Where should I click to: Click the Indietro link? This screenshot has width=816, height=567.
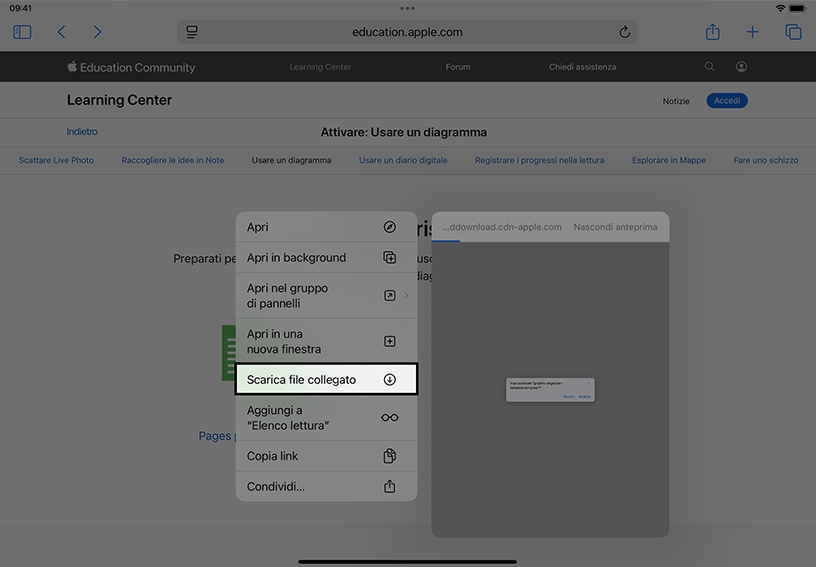[82, 132]
